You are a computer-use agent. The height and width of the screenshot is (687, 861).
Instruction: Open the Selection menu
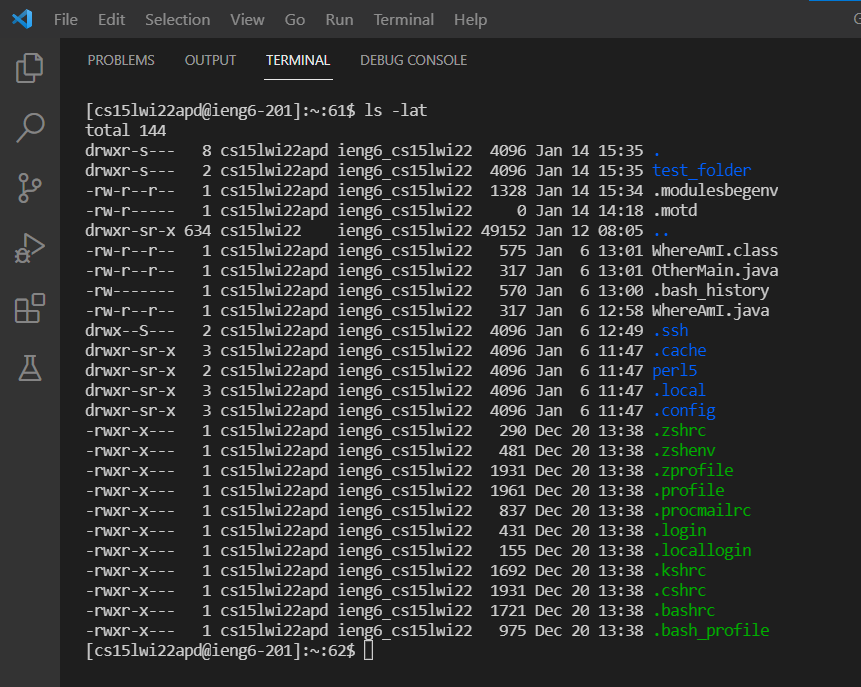coord(177,19)
